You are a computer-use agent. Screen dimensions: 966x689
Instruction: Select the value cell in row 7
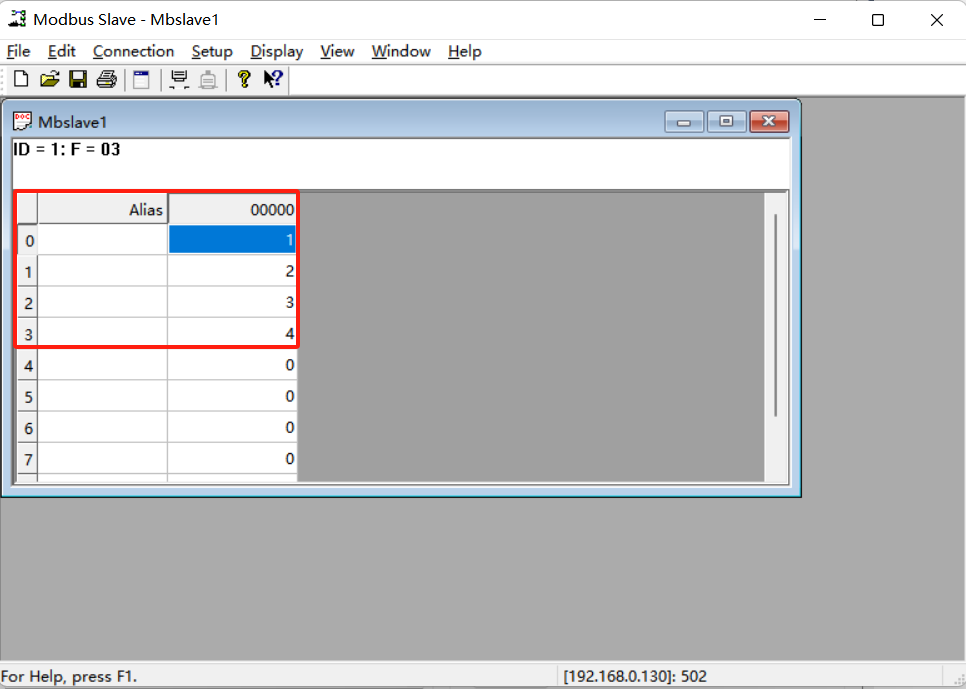click(232, 459)
